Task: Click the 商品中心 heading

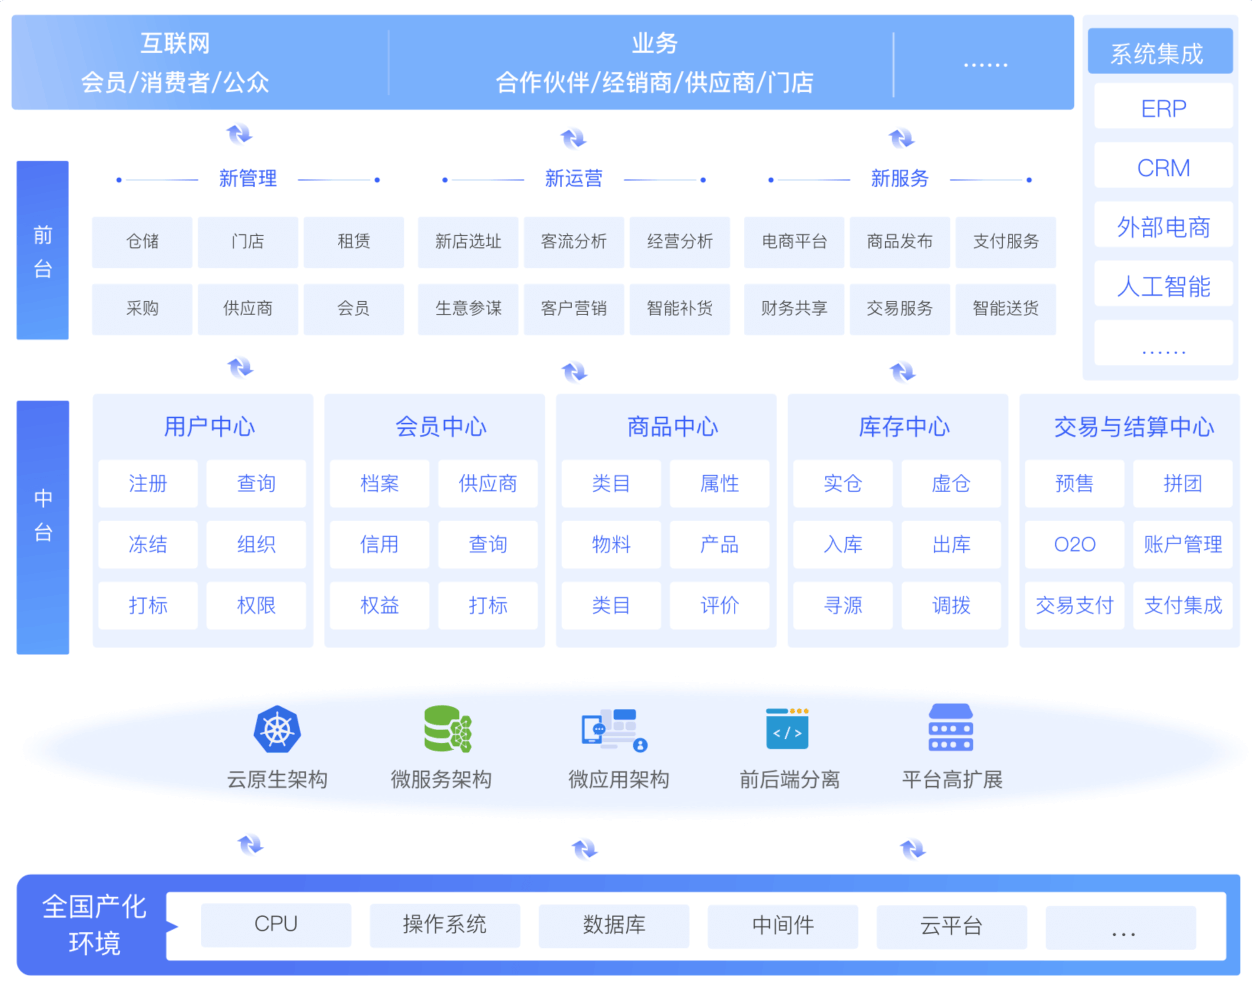Action: tap(673, 427)
